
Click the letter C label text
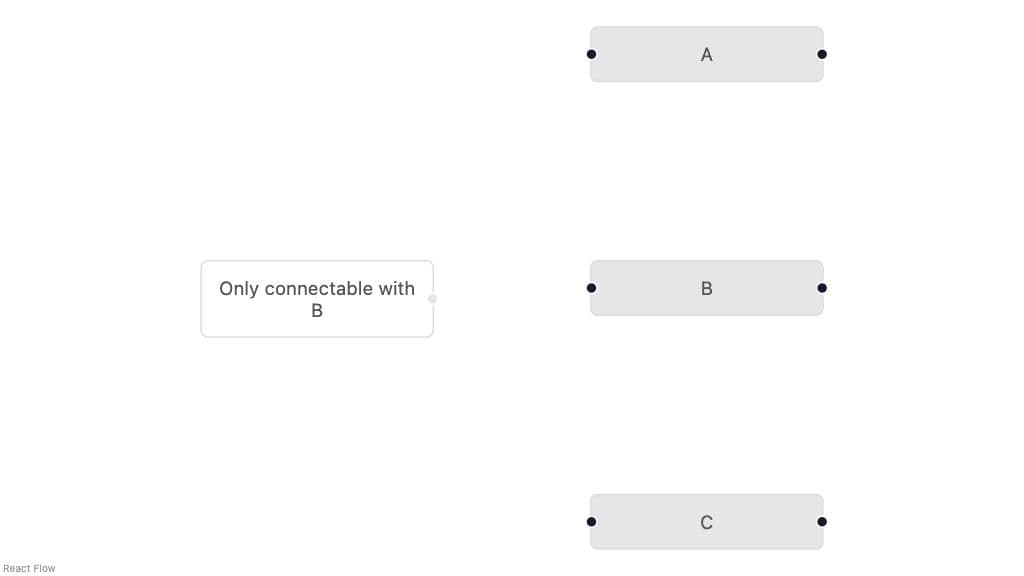tap(707, 522)
